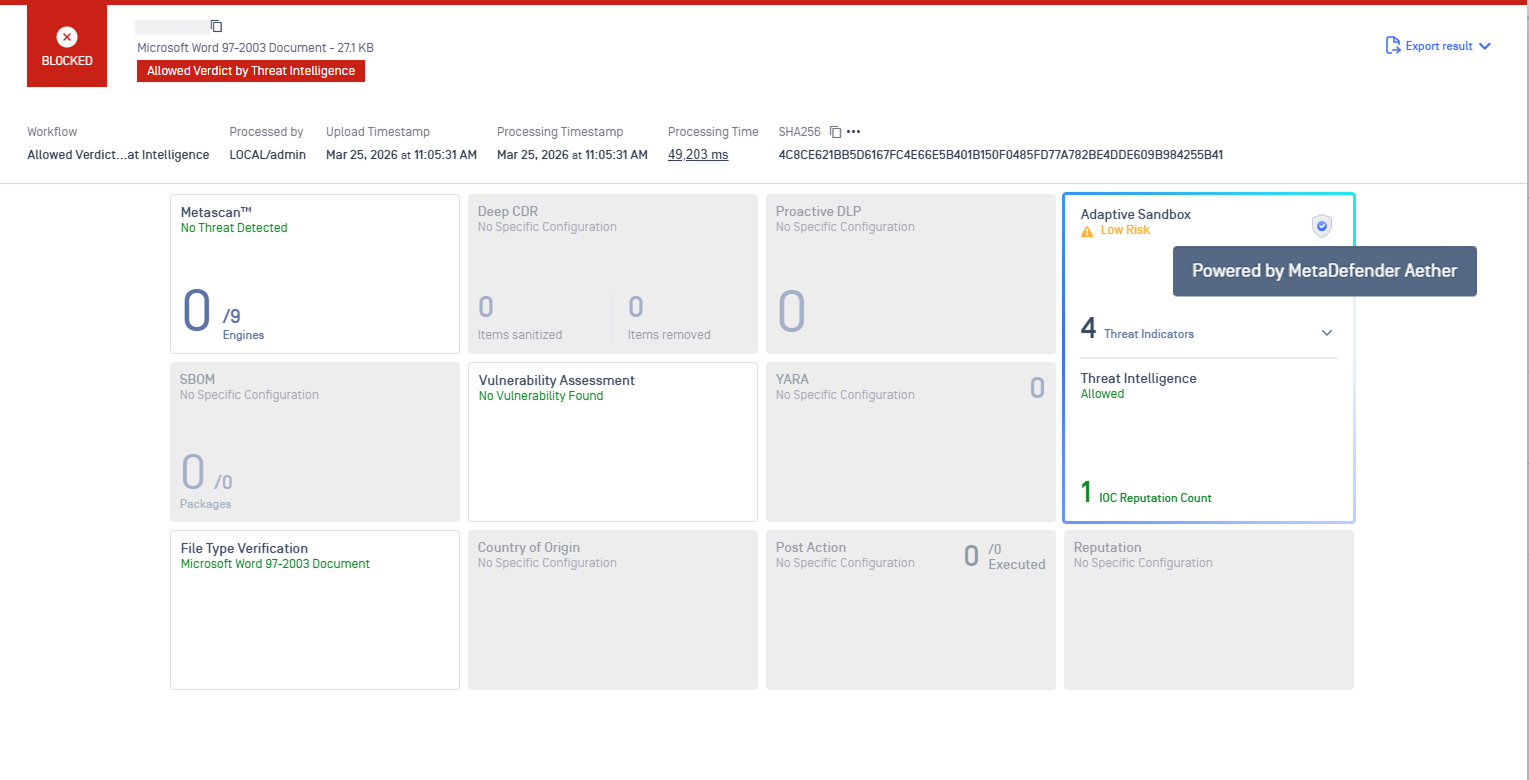Image resolution: width=1529 pixels, height=780 pixels.
Task: Click the red BLOCKED status X icon
Action: 67,37
